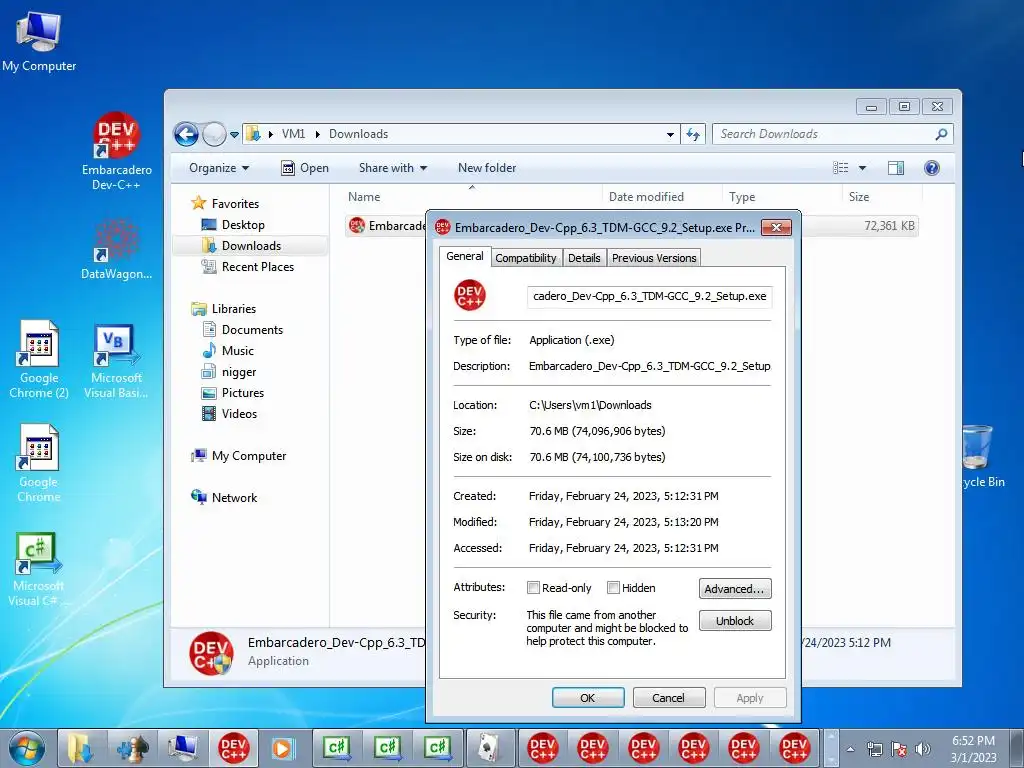Sort by the Type column header
Screen dimensions: 1024x768
pyautogui.click(x=782, y=197)
